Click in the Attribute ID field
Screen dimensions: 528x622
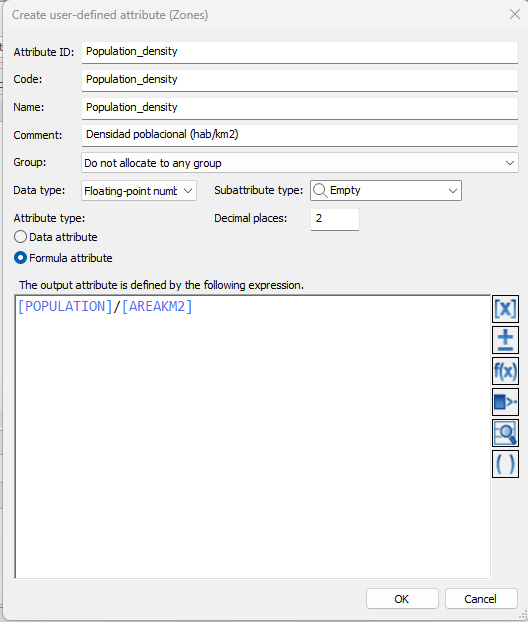pyautogui.click(x=300, y=52)
